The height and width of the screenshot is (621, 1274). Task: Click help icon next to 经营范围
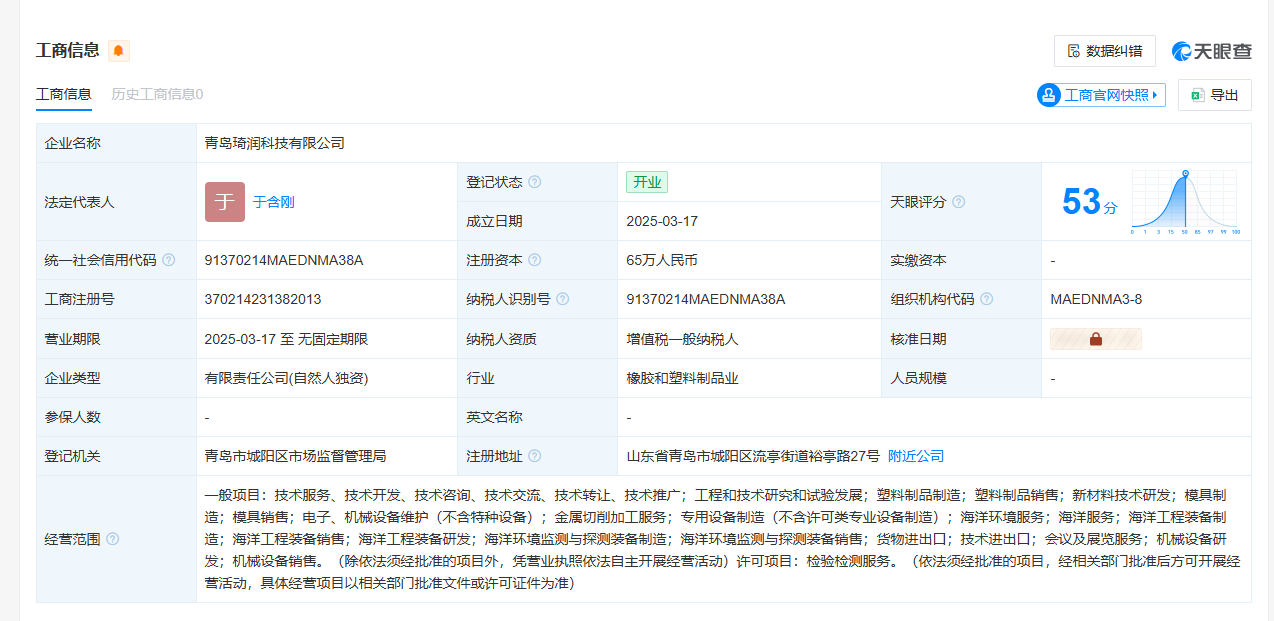[113, 539]
